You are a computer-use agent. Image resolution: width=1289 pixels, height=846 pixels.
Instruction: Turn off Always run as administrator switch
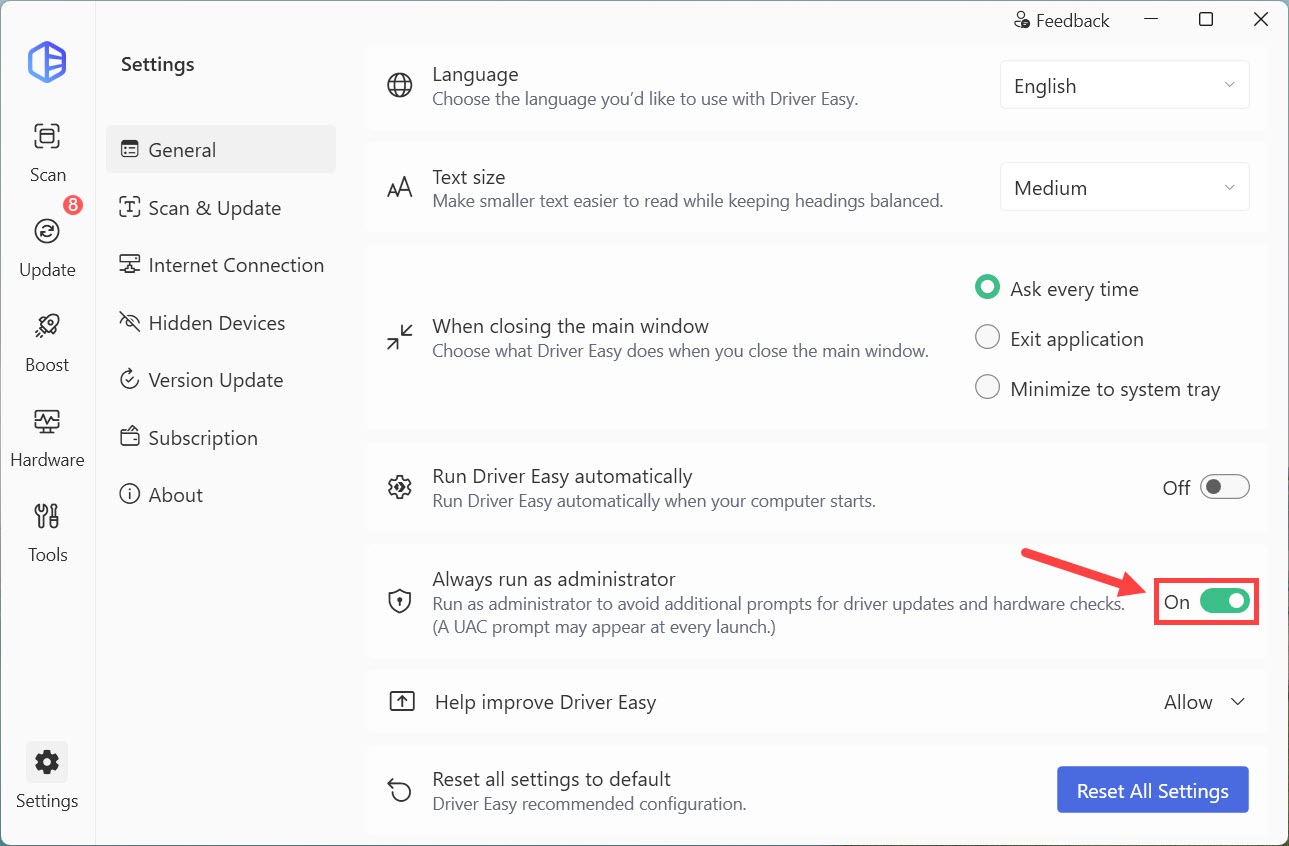point(1224,601)
